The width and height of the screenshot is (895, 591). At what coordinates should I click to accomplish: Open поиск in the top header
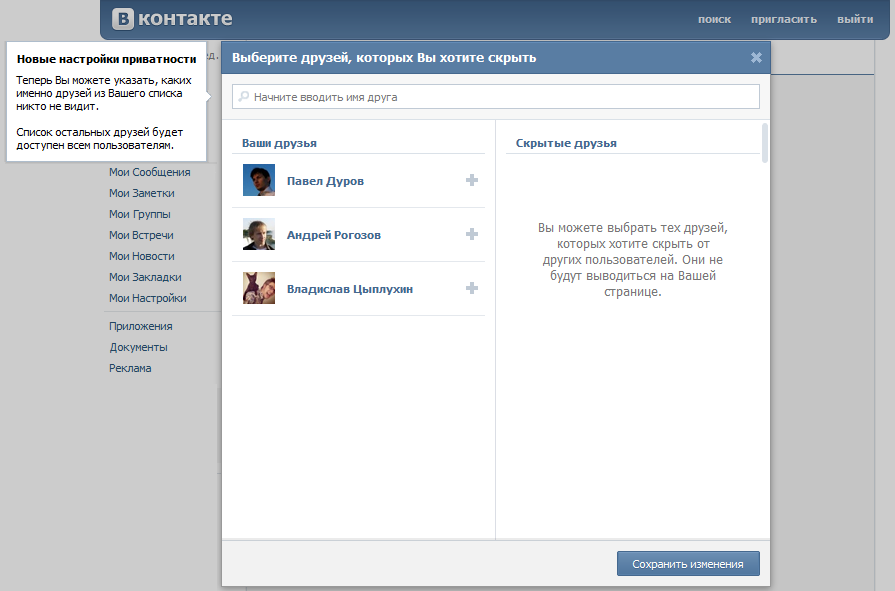(x=714, y=19)
